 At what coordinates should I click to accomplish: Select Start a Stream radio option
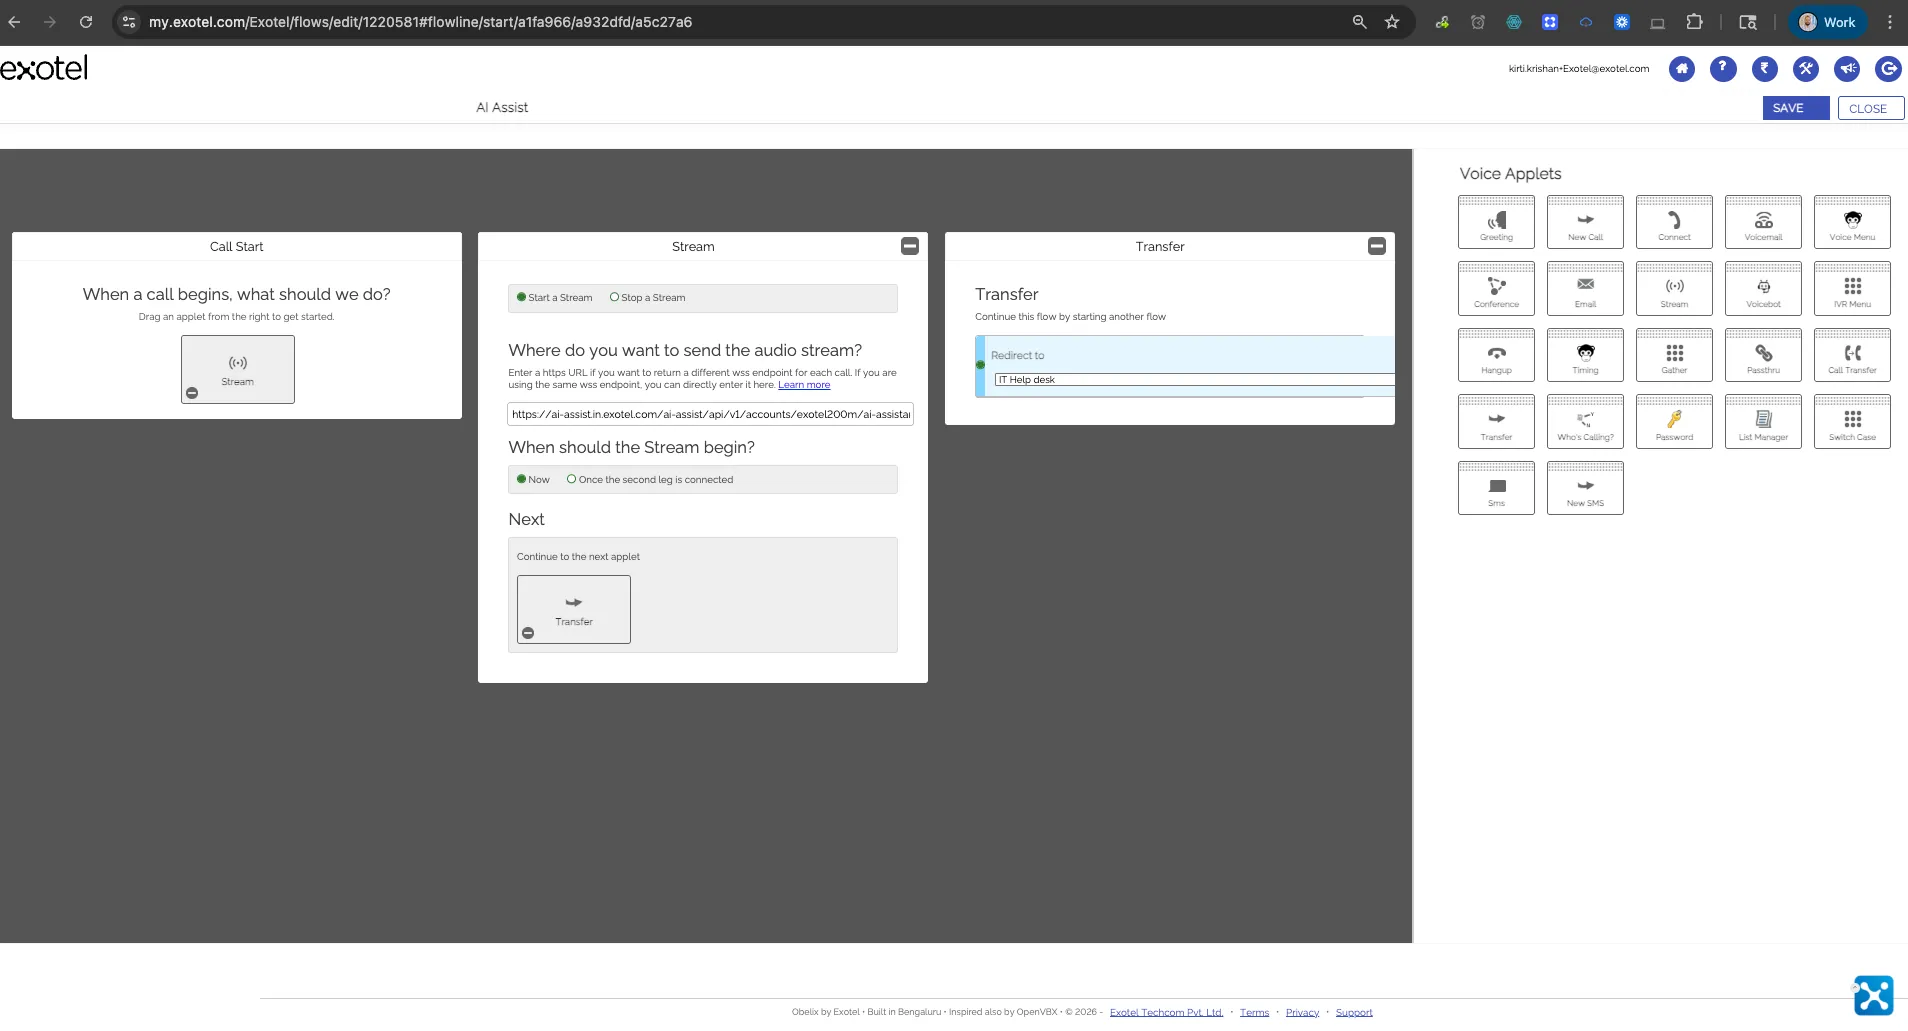point(521,297)
